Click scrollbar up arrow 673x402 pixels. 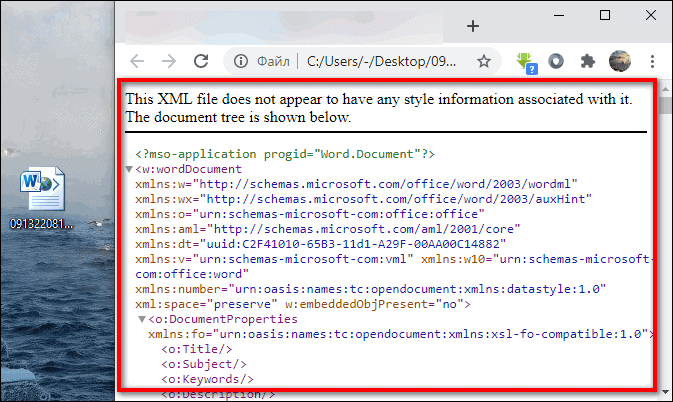click(665, 89)
